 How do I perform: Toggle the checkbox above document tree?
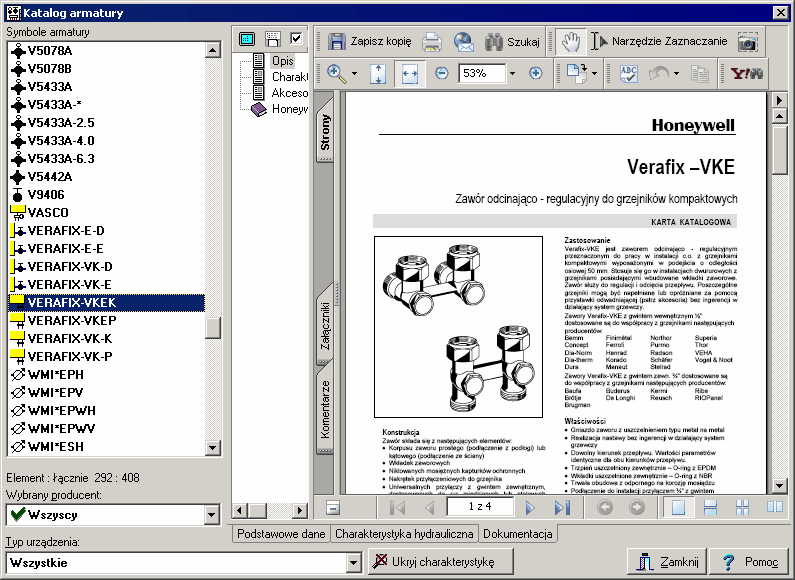pyautogui.click(x=296, y=38)
